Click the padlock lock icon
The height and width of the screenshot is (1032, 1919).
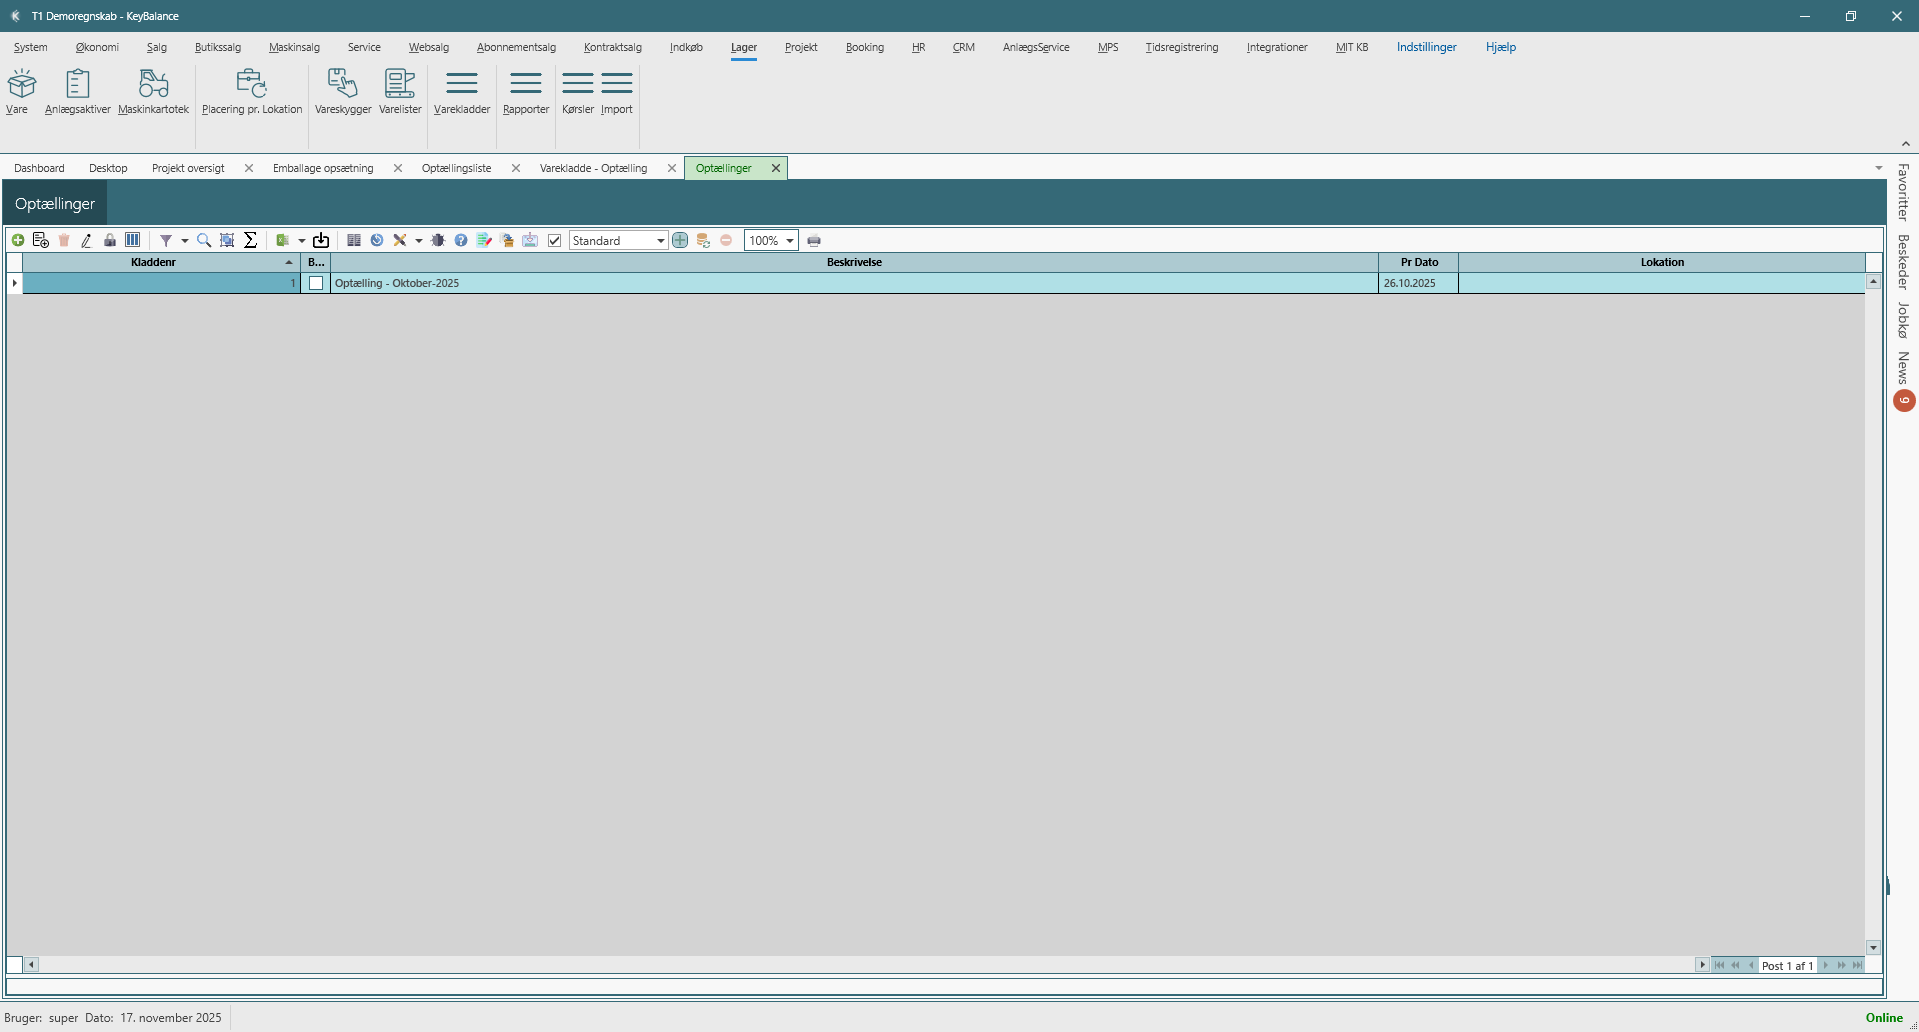[x=110, y=240]
